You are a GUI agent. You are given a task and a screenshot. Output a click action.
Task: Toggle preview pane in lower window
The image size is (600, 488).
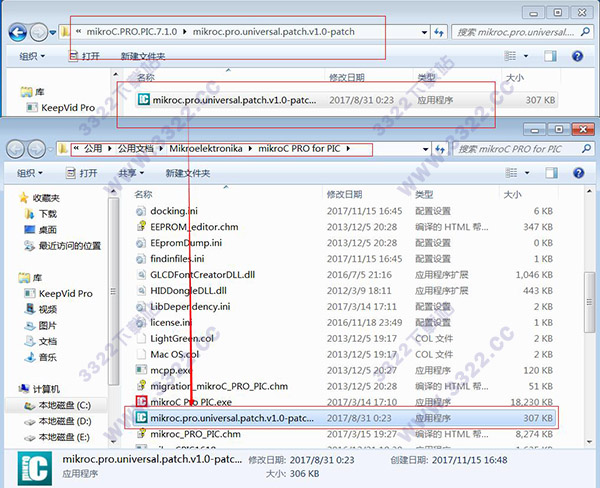click(551, 173)
